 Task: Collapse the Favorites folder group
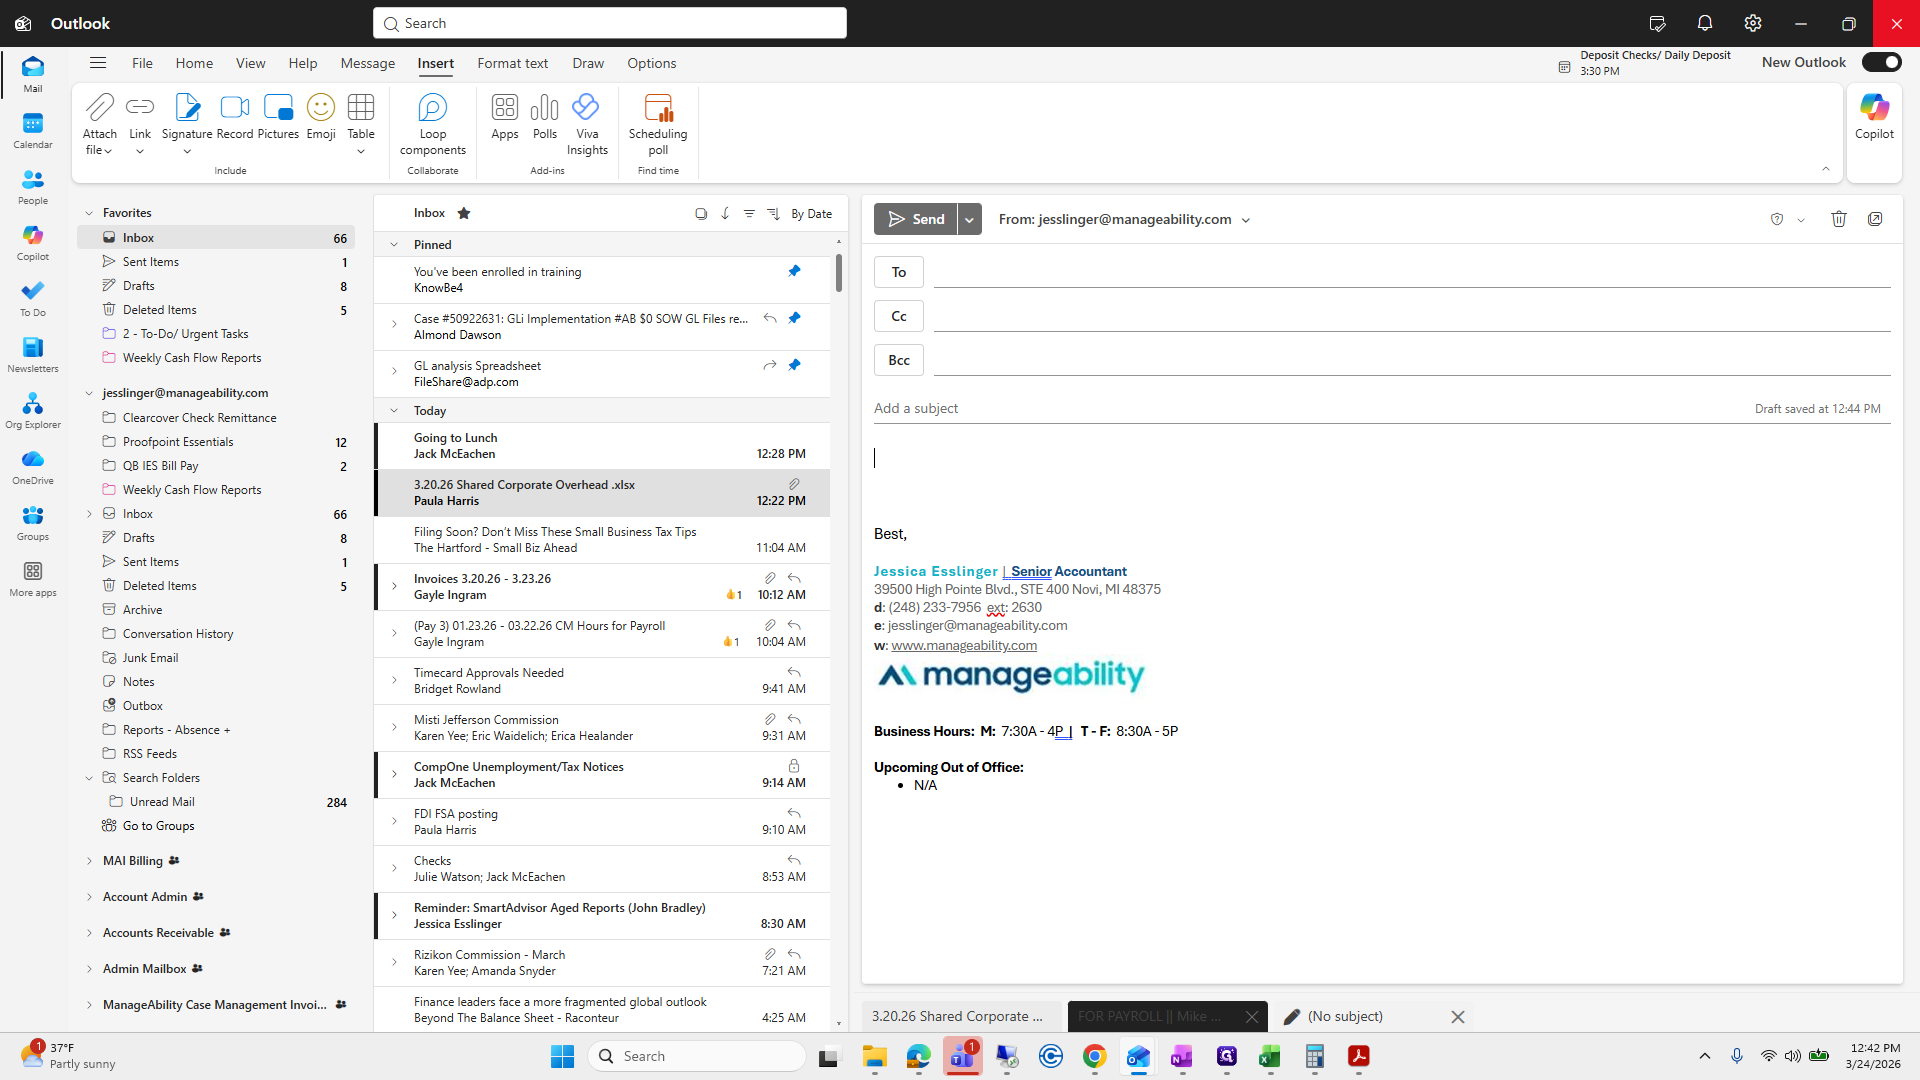[89, 213]
